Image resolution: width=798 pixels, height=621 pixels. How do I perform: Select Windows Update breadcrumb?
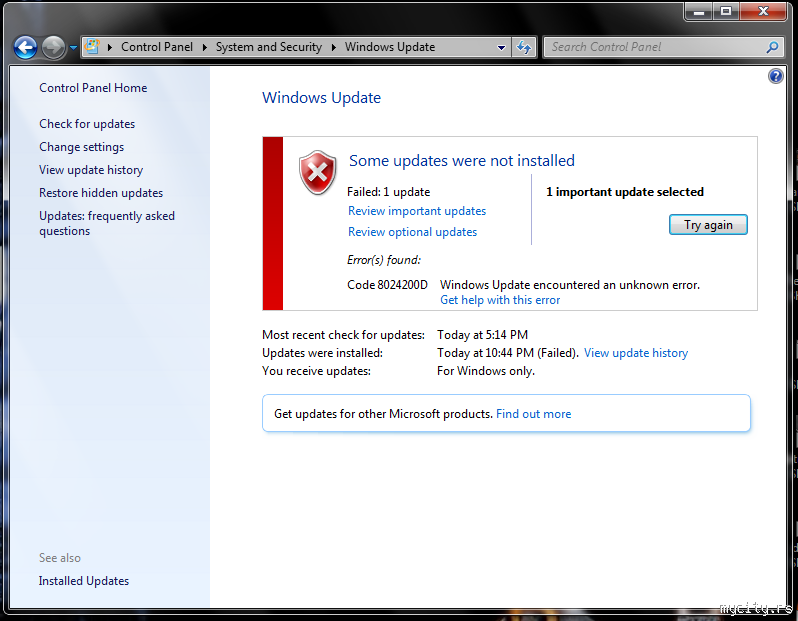(390, 47)
